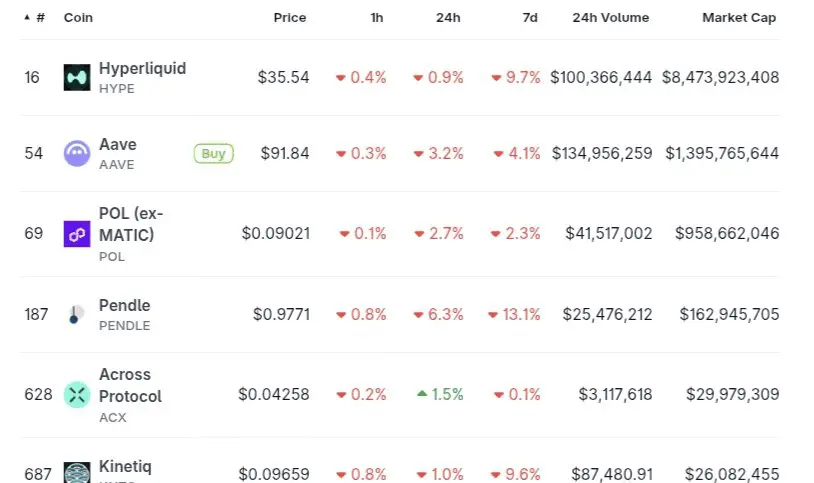Sort by Market Cap column header
The width and height of the screenshot is (814, 483).
click(x=738, y=18)
